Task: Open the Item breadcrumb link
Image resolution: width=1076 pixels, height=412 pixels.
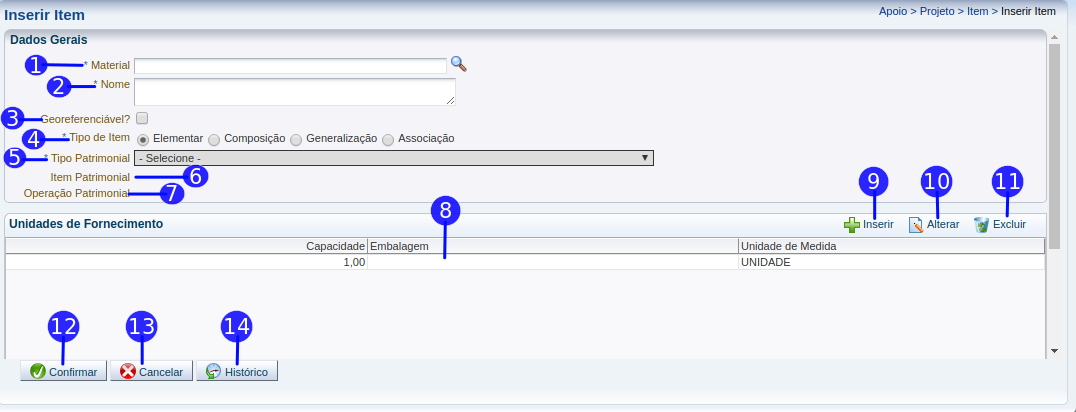Action: click(x=979, y=12)
